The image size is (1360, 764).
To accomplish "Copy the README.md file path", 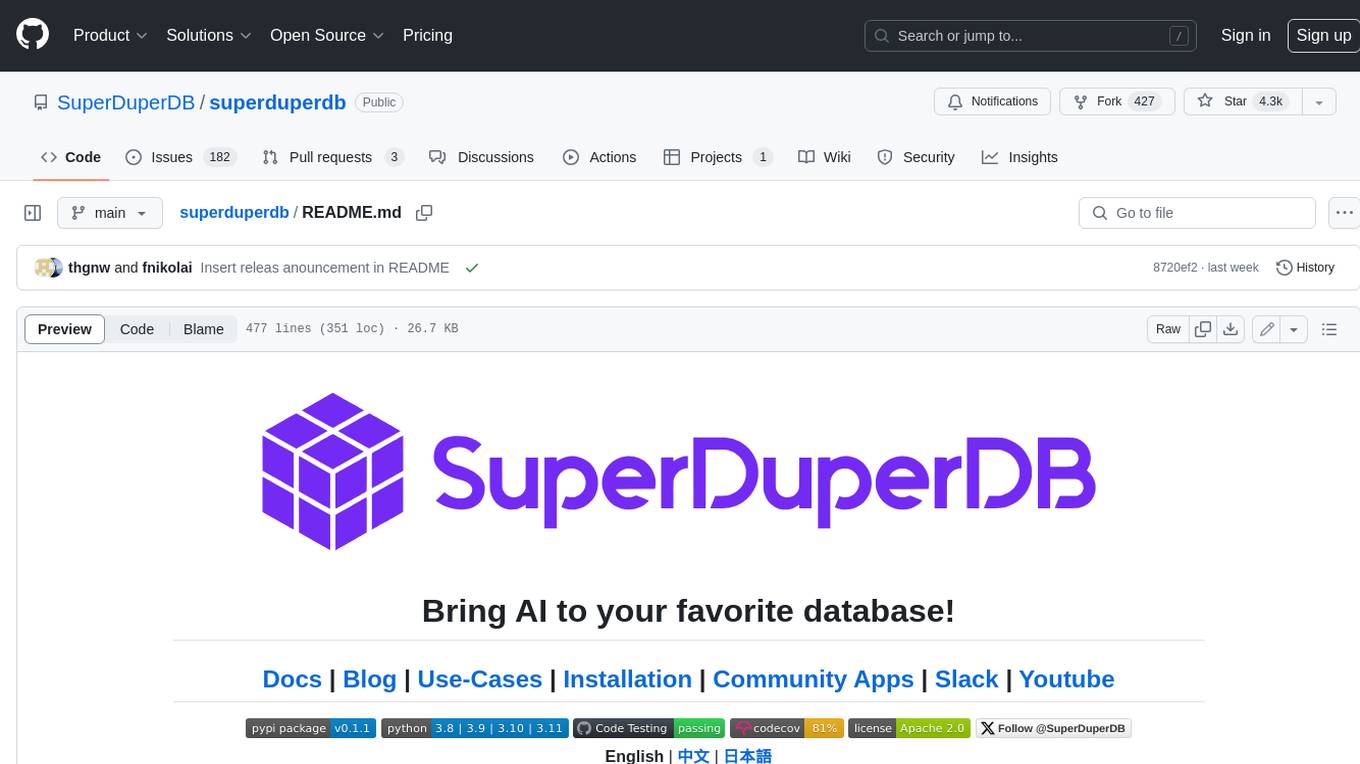I will click(424, 213).
